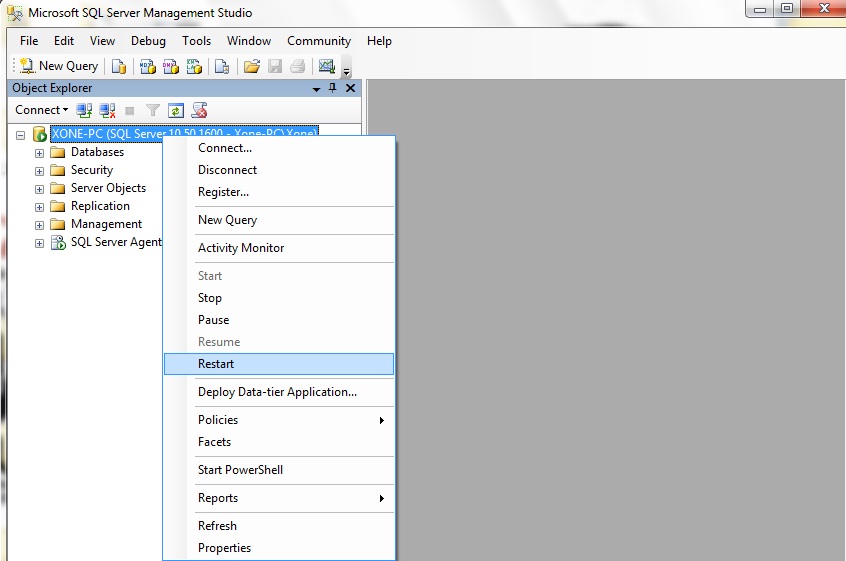The width and height of the screenshot is (846, 561).
Task: Open the Policies submenu
Action: point(279,420)
